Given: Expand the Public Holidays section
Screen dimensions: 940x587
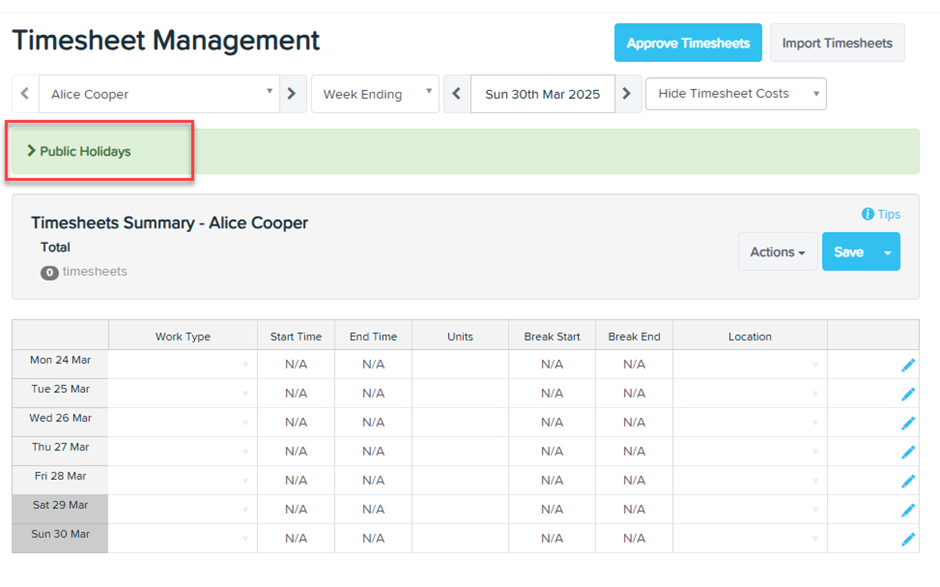Looking at the screenshot, I should click(80, 152).
